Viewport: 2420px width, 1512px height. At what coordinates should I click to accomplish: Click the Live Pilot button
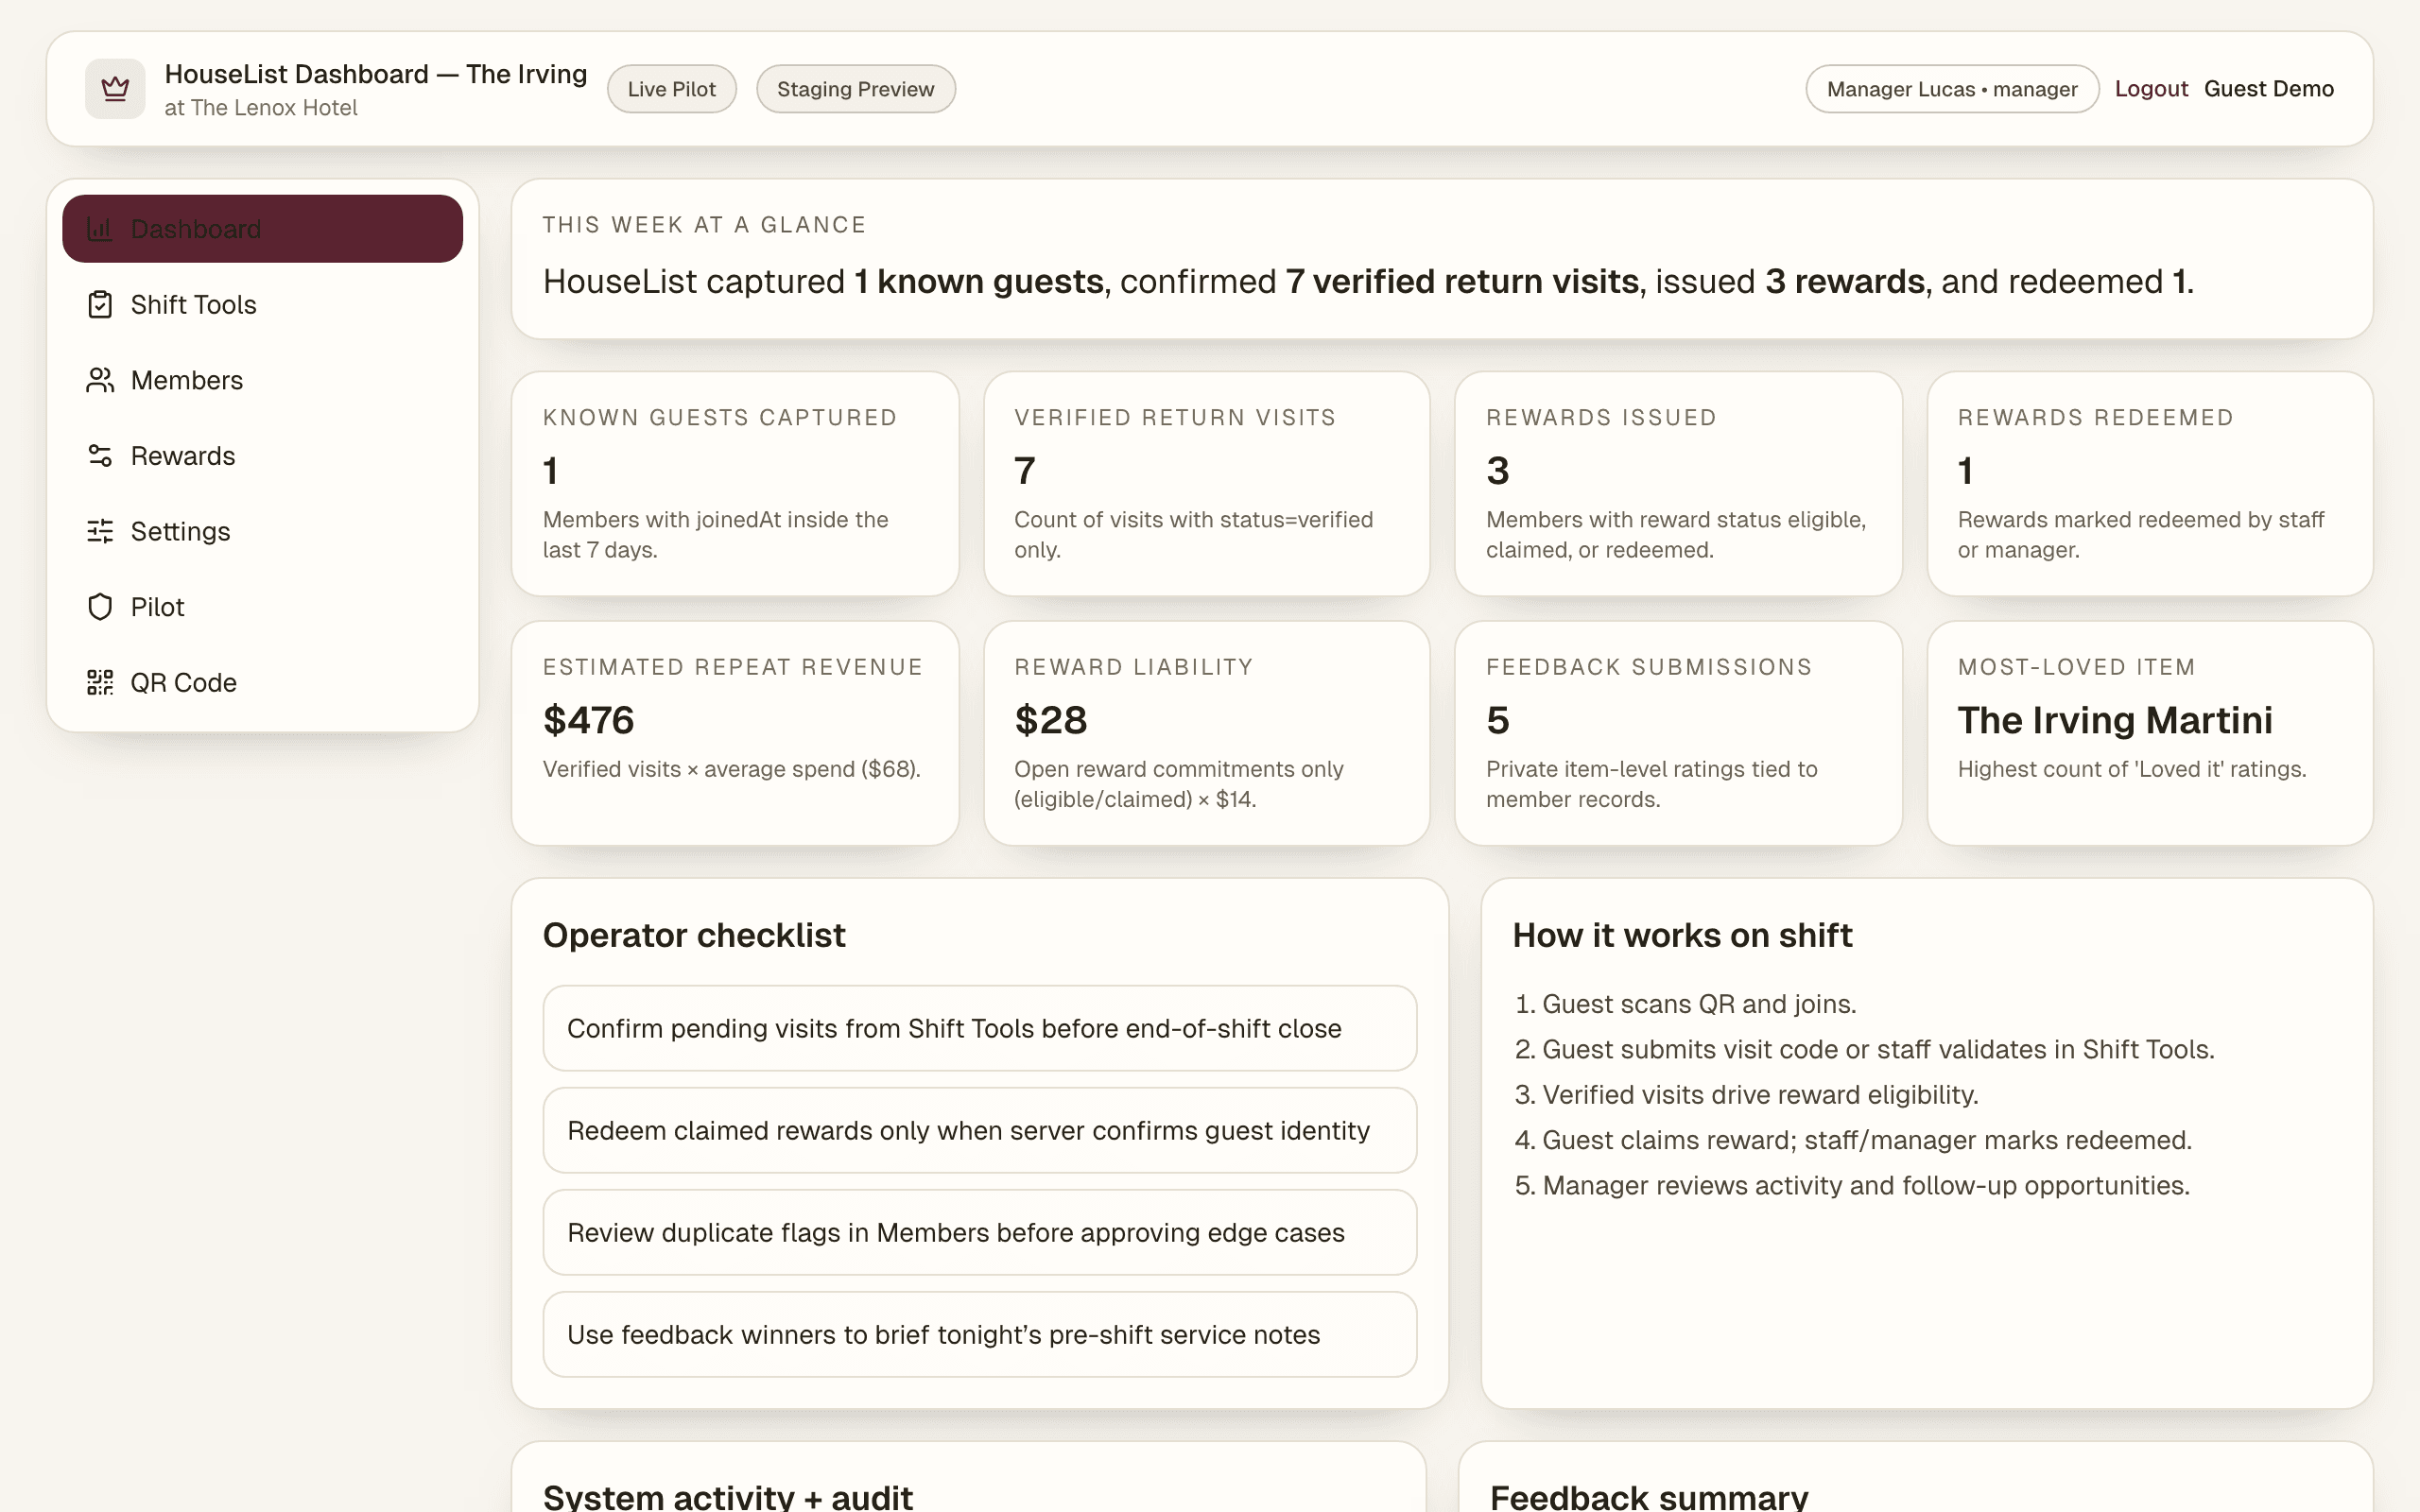[671, 88]
